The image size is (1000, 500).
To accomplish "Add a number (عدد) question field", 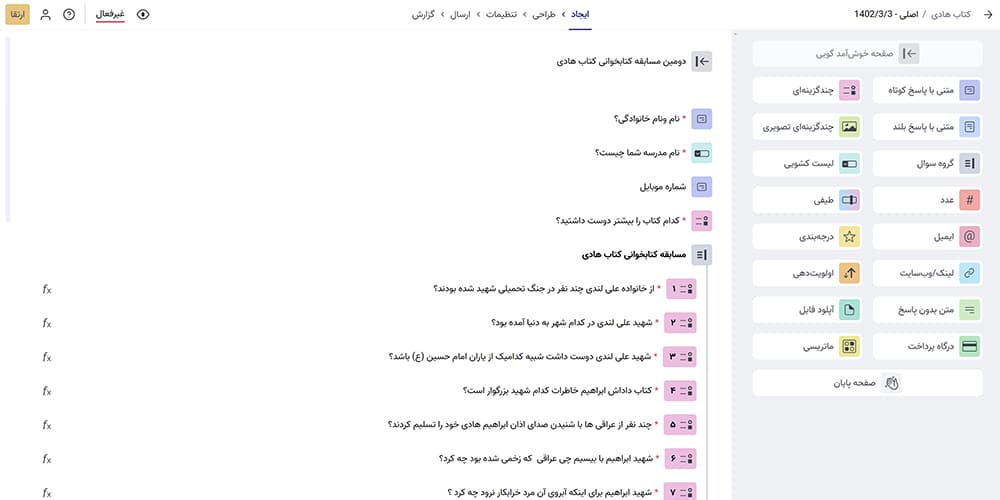I will [969, 200].
